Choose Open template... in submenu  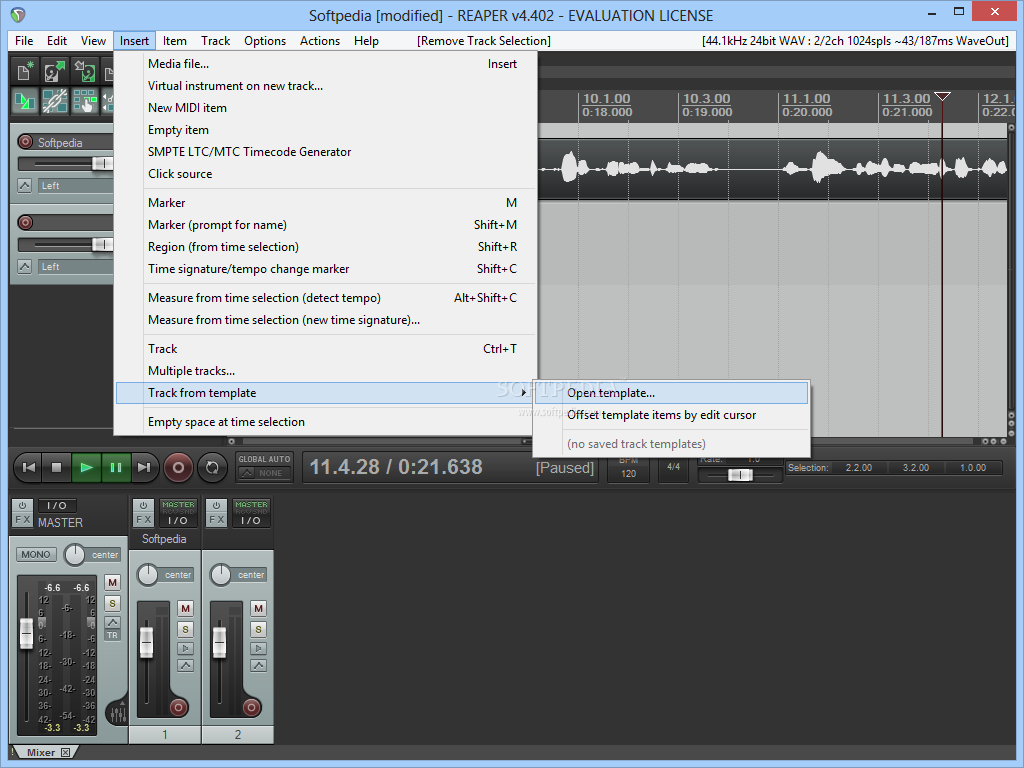[671, 393]
